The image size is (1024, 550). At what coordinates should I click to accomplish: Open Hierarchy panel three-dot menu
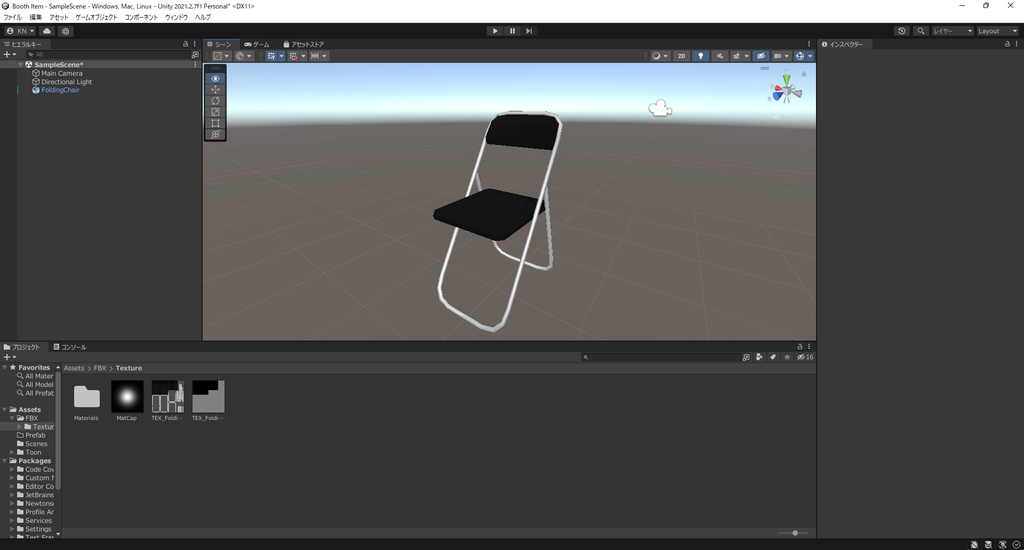tap(195, 44)
